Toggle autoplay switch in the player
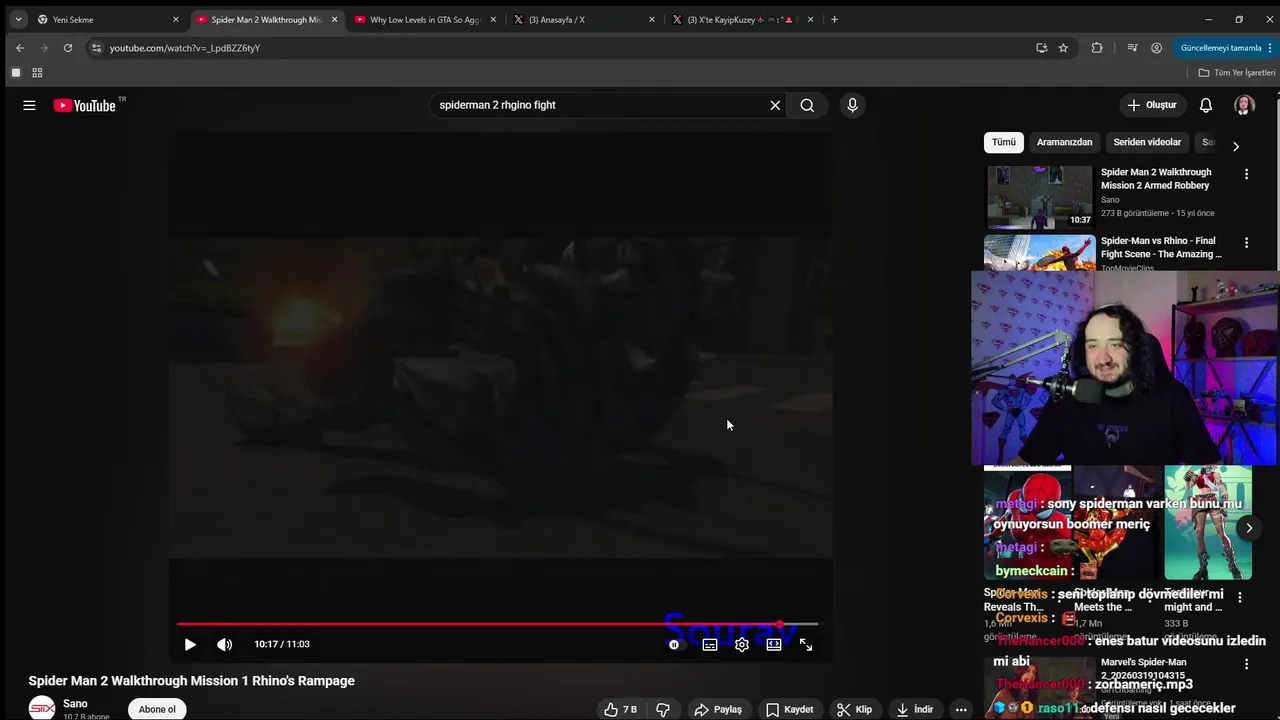The height and width of the screenshot is (720, 1280). (674, 645)
